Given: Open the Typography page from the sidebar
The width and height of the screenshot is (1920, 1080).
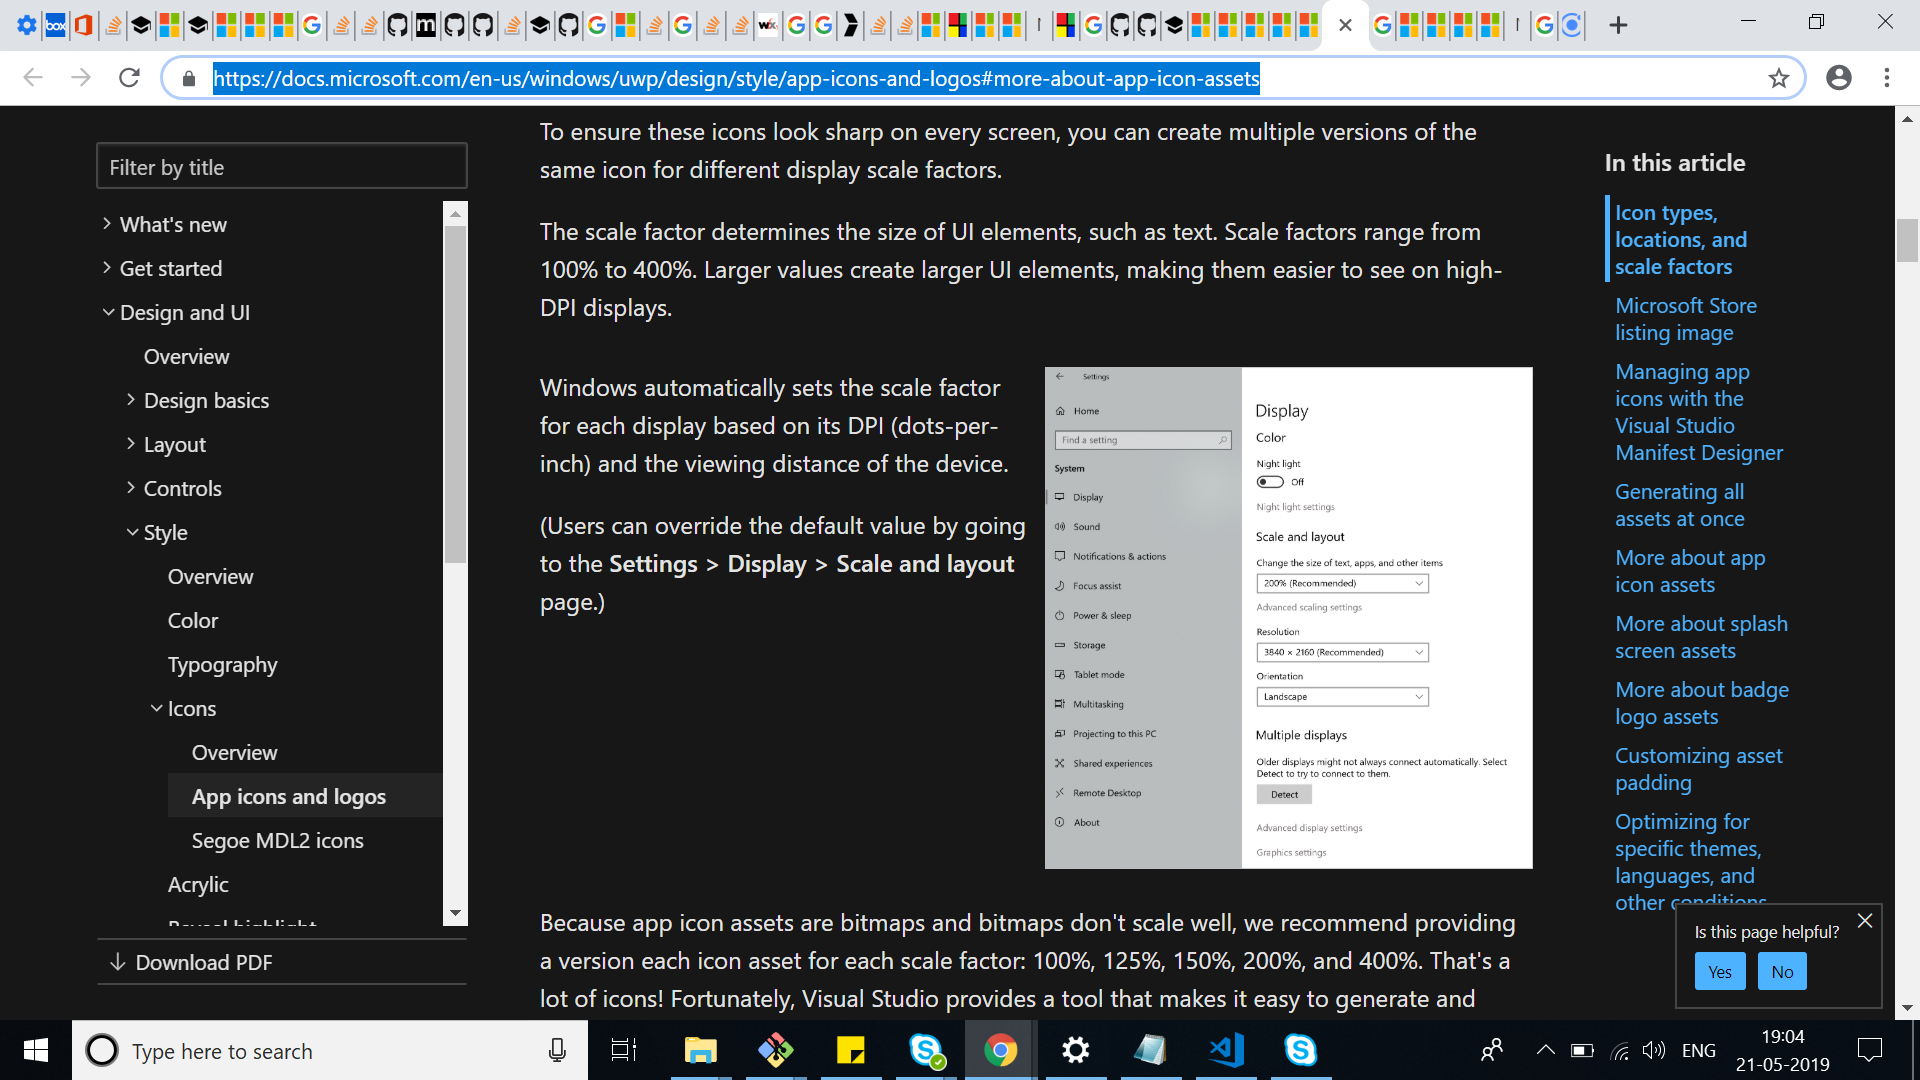Looking at the screenshot, I should (222, 664).
